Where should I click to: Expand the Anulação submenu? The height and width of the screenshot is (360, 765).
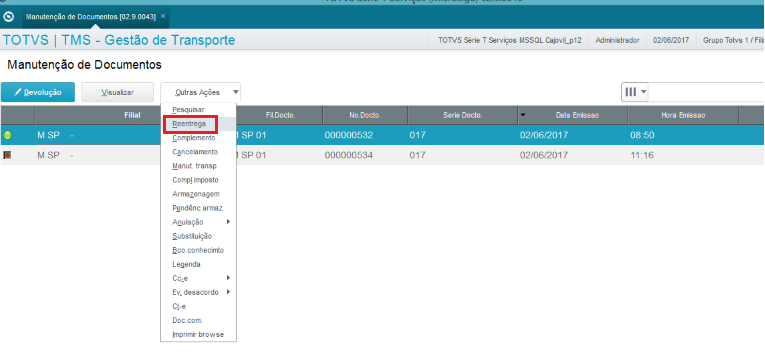pos(199,222)
